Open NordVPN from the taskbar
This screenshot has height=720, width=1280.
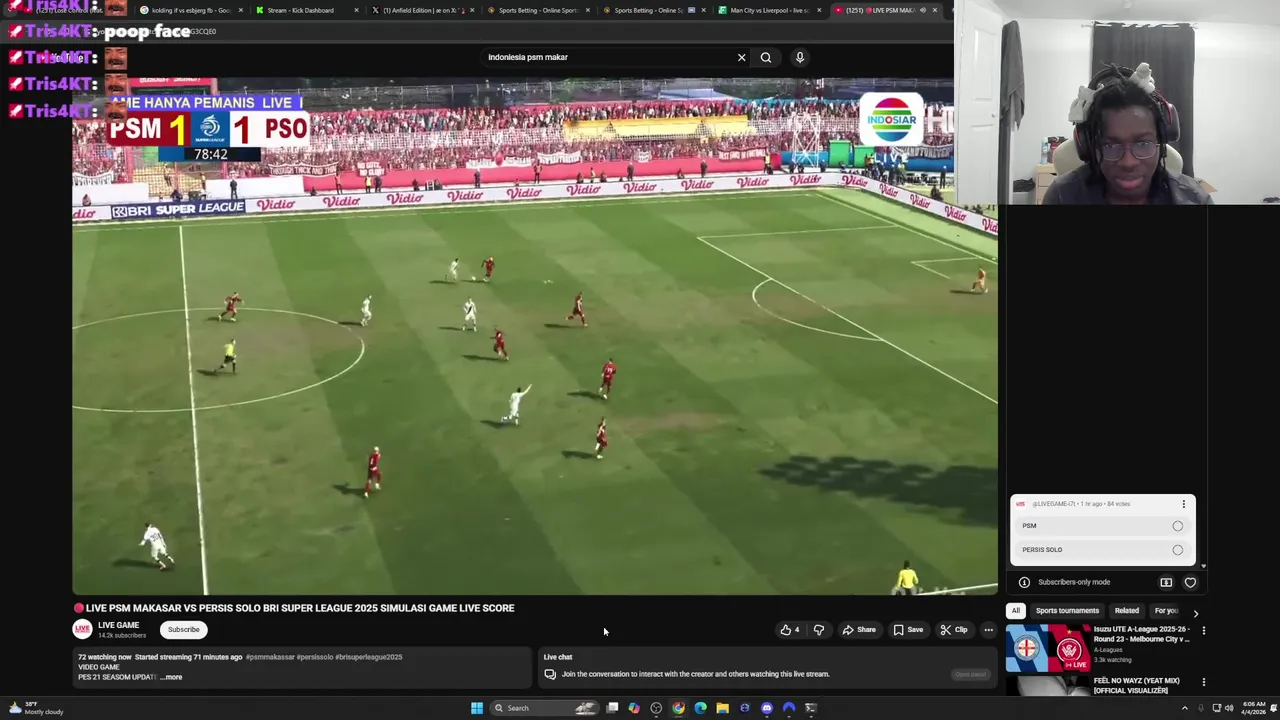point(789,708)
